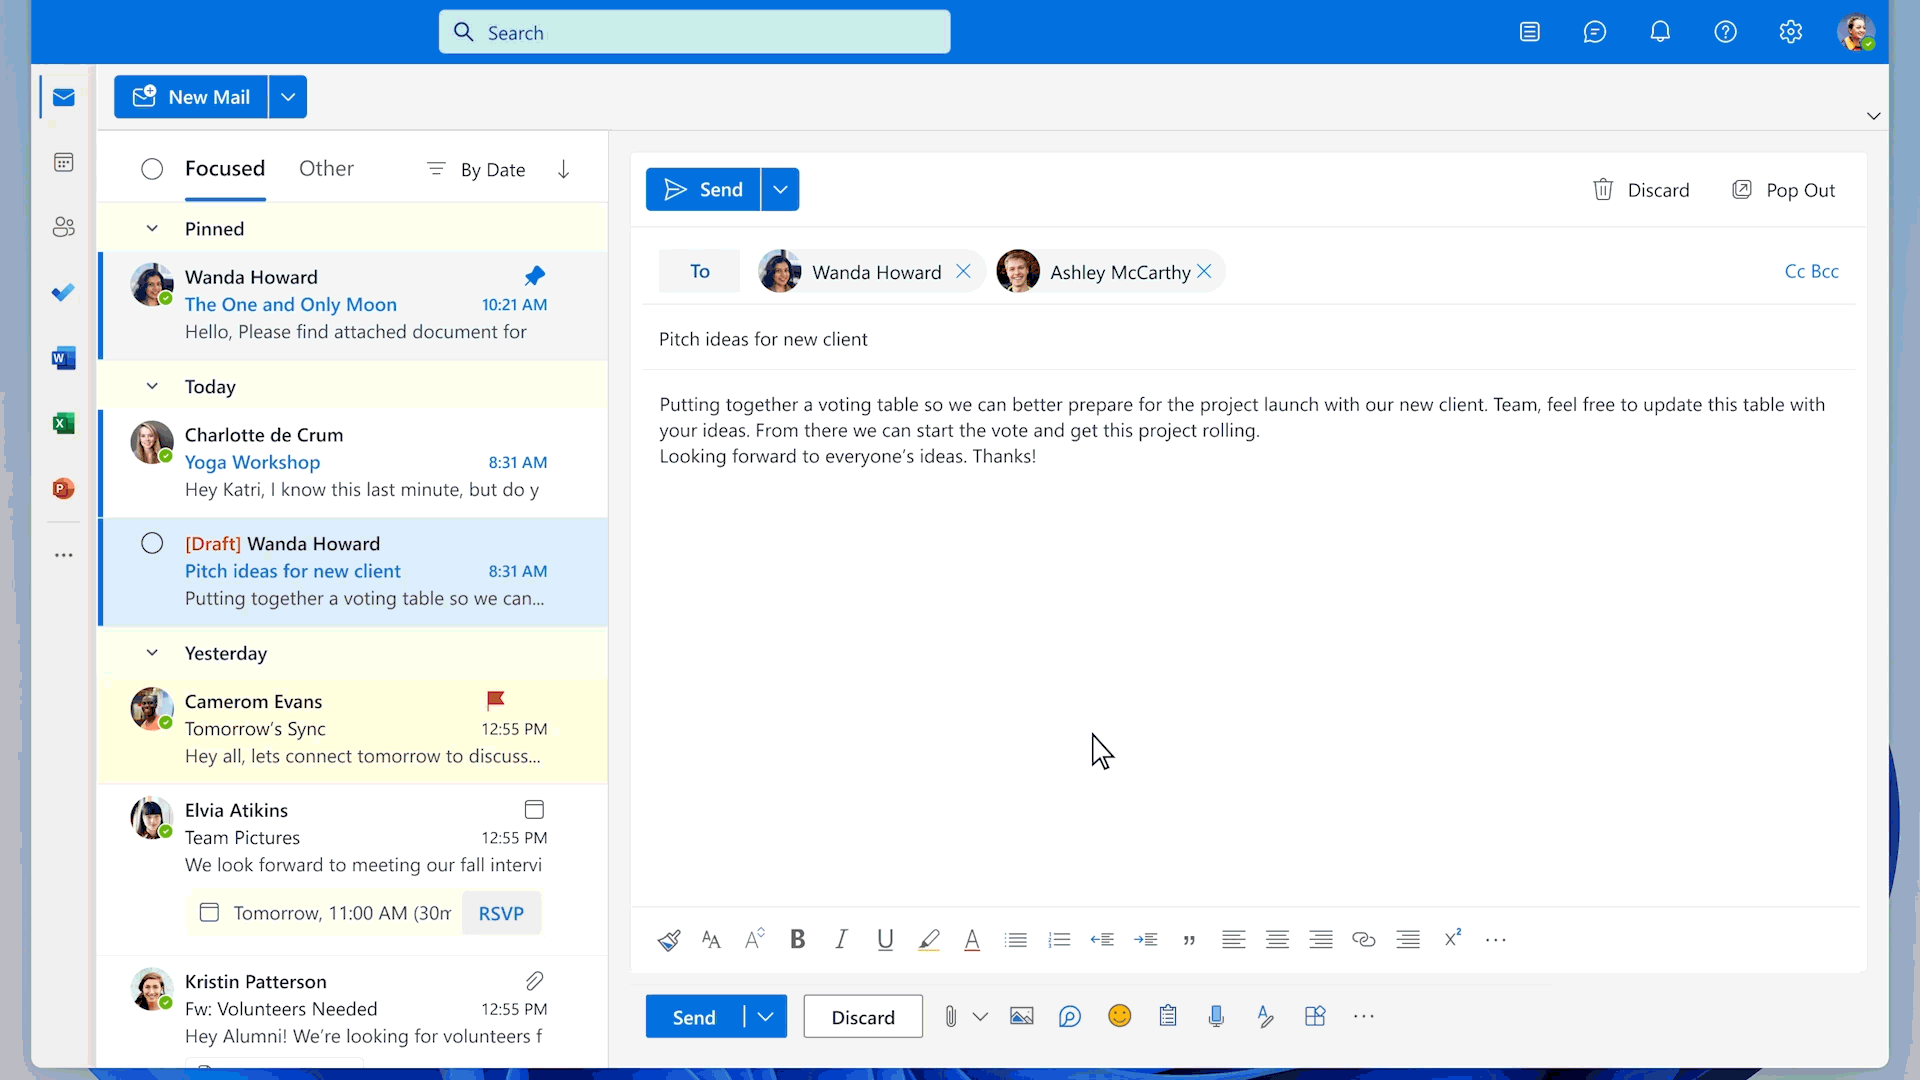Collapse the Pinned section
Screen dimensions: 1920x1080
[152, 228]
